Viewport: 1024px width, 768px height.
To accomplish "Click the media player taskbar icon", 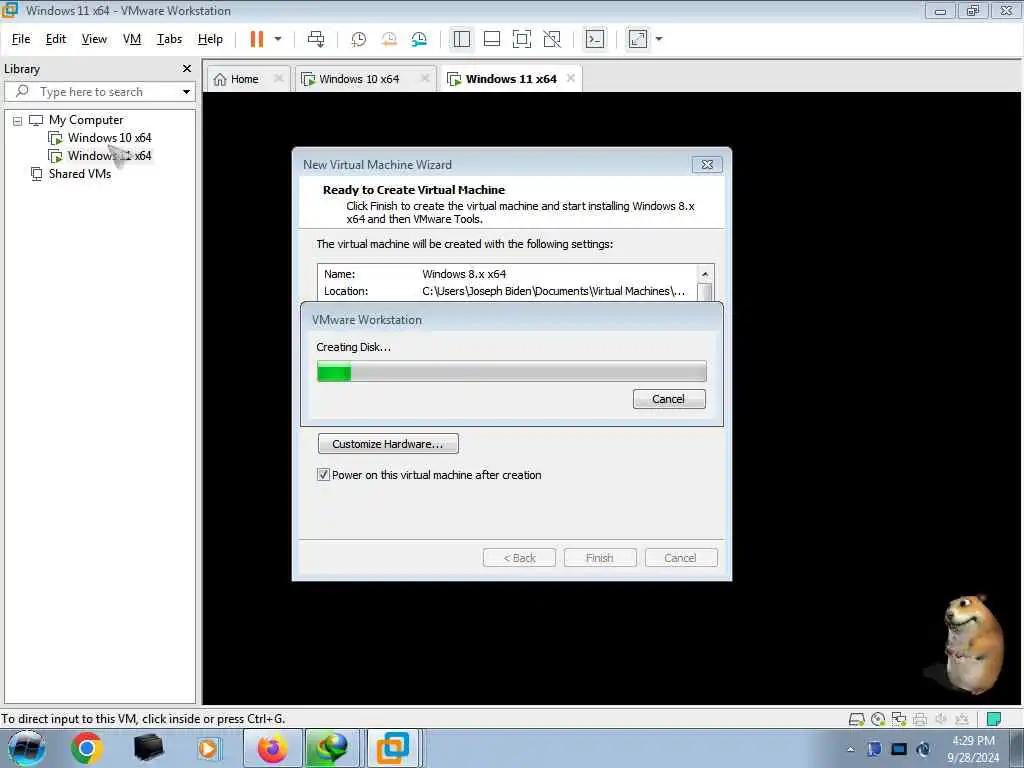I will (208, 748).
